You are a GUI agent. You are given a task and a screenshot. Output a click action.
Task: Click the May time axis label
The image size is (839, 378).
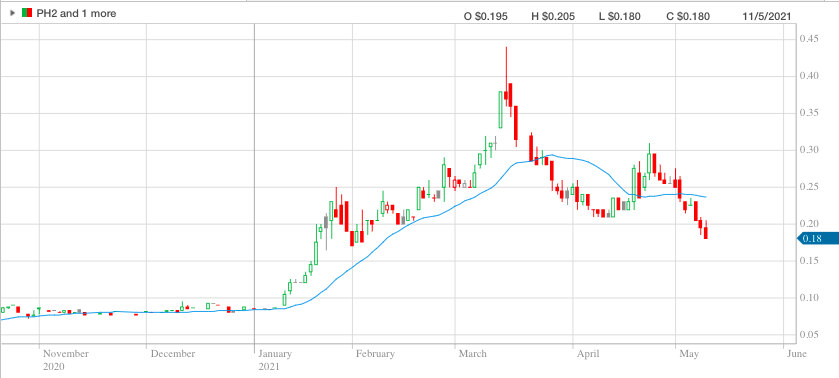688,354
